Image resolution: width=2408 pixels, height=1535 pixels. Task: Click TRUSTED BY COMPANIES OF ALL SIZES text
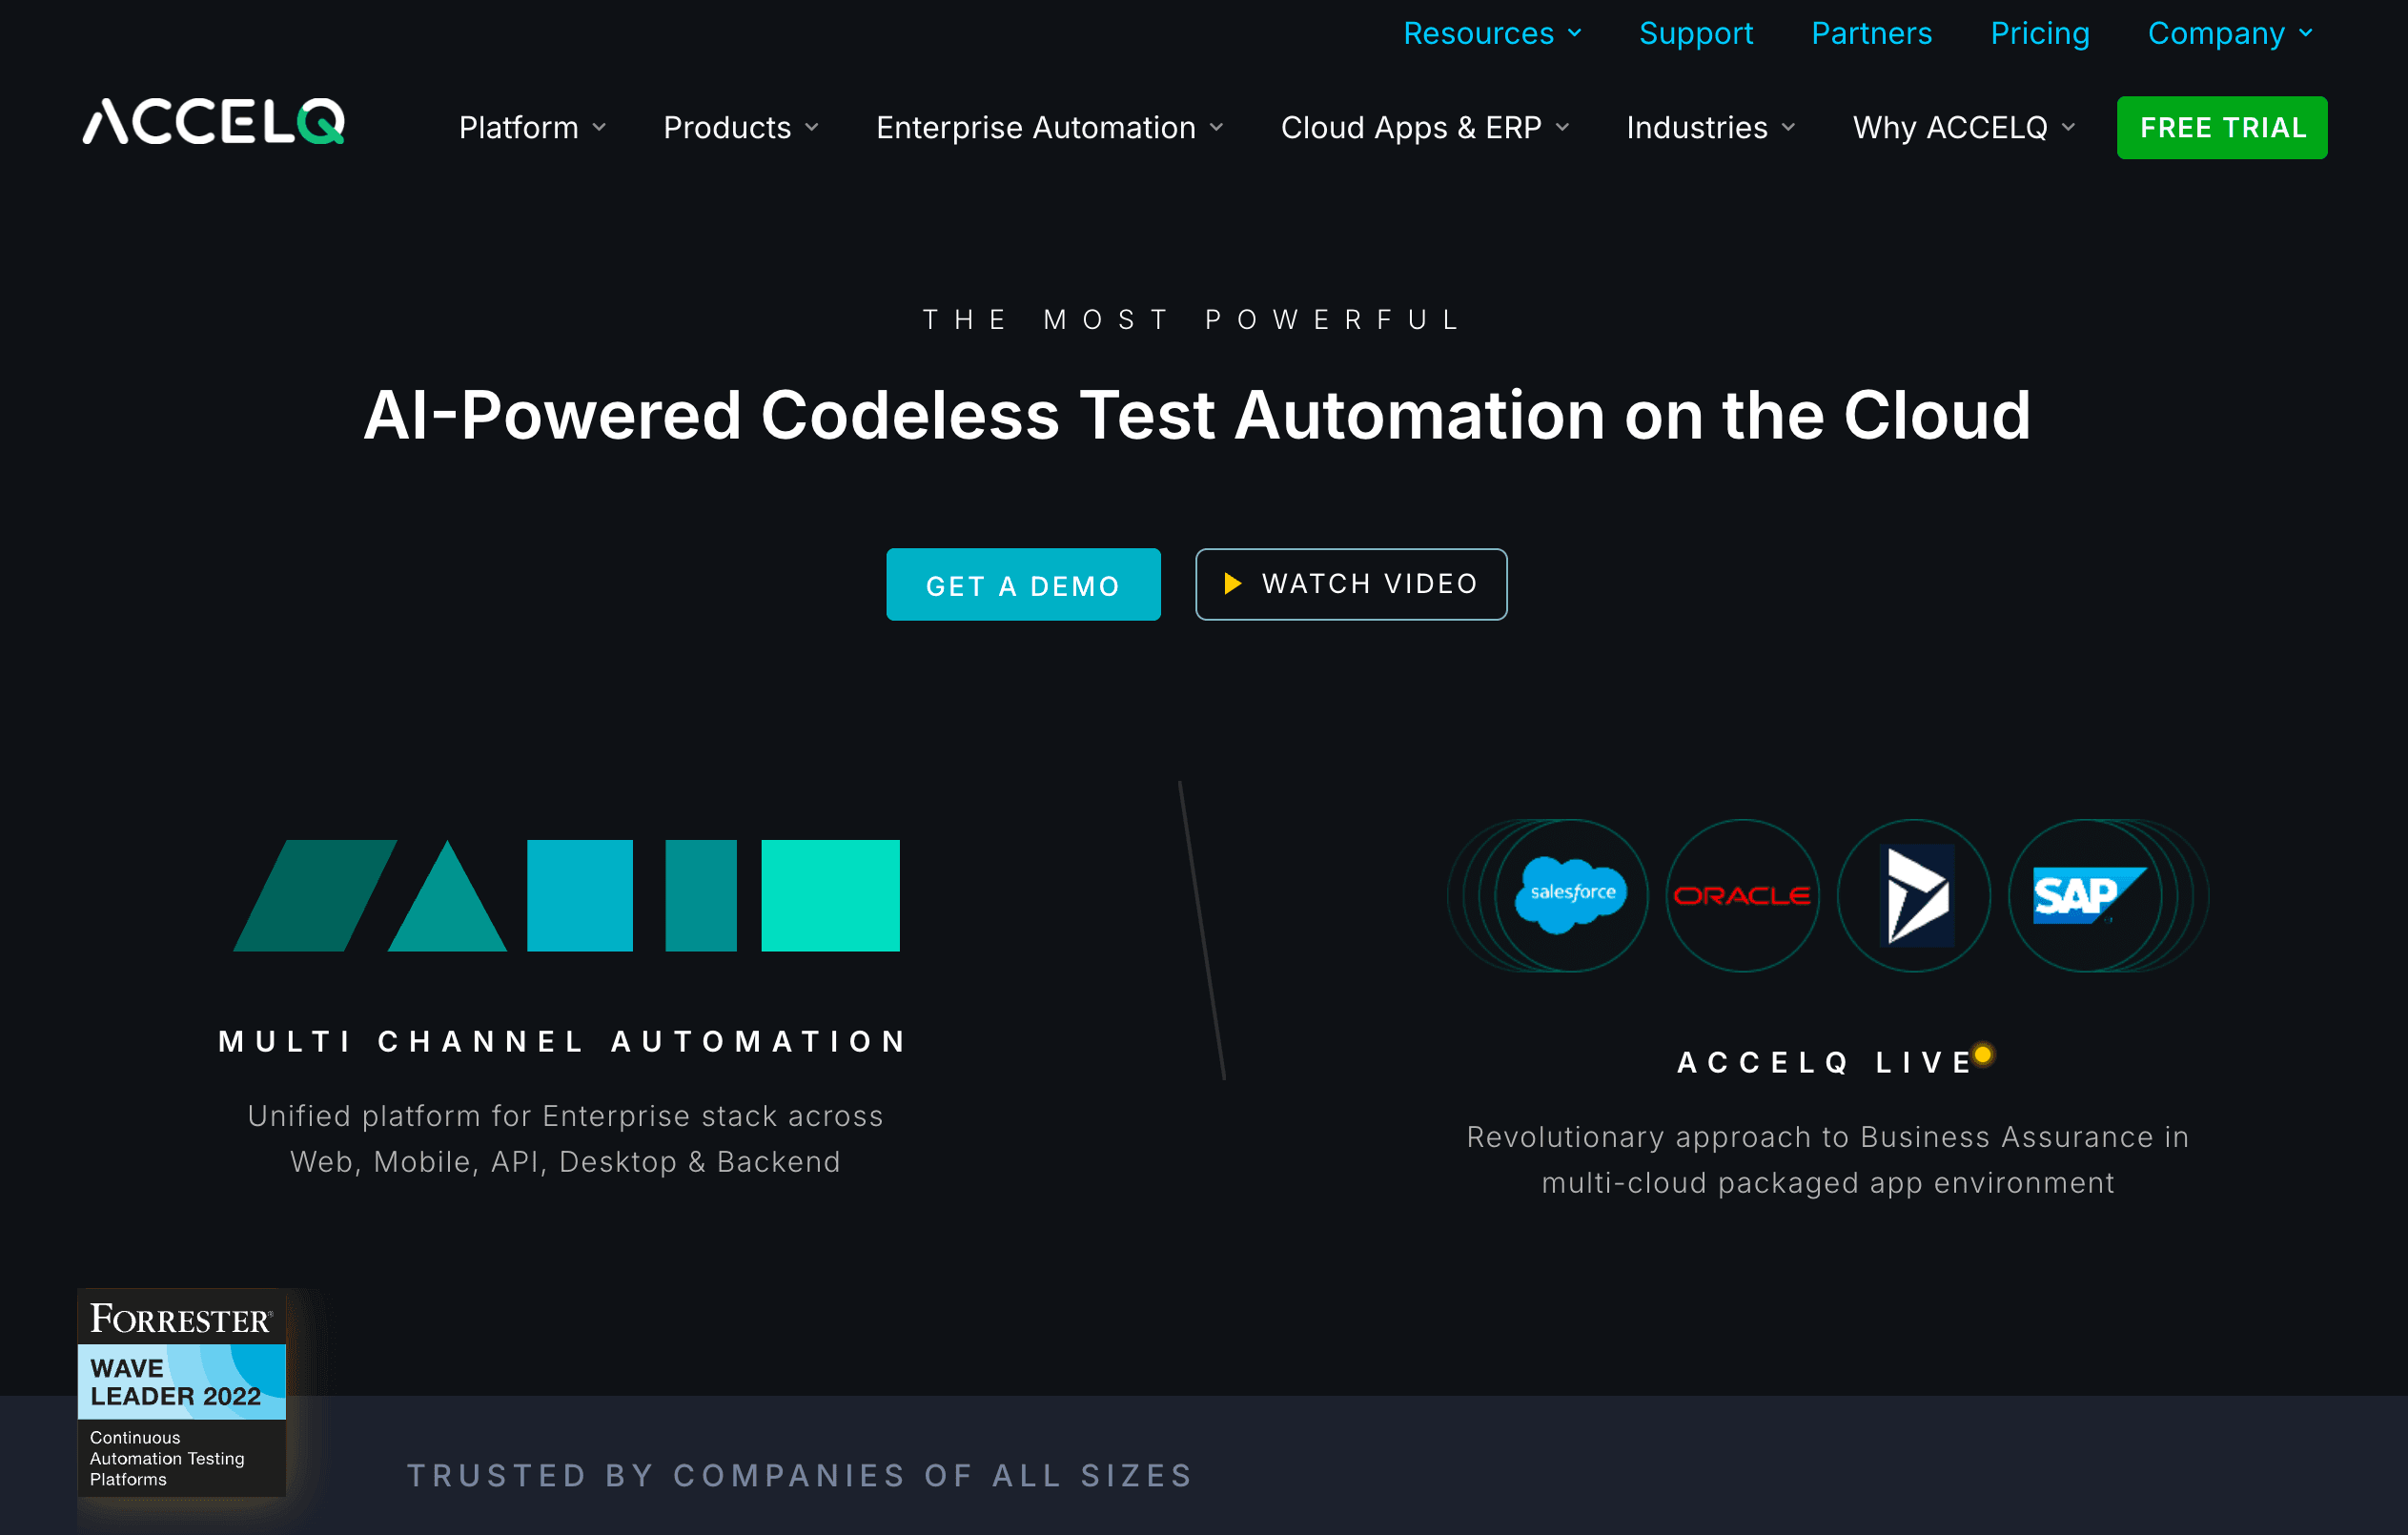tap(800, 1475)
